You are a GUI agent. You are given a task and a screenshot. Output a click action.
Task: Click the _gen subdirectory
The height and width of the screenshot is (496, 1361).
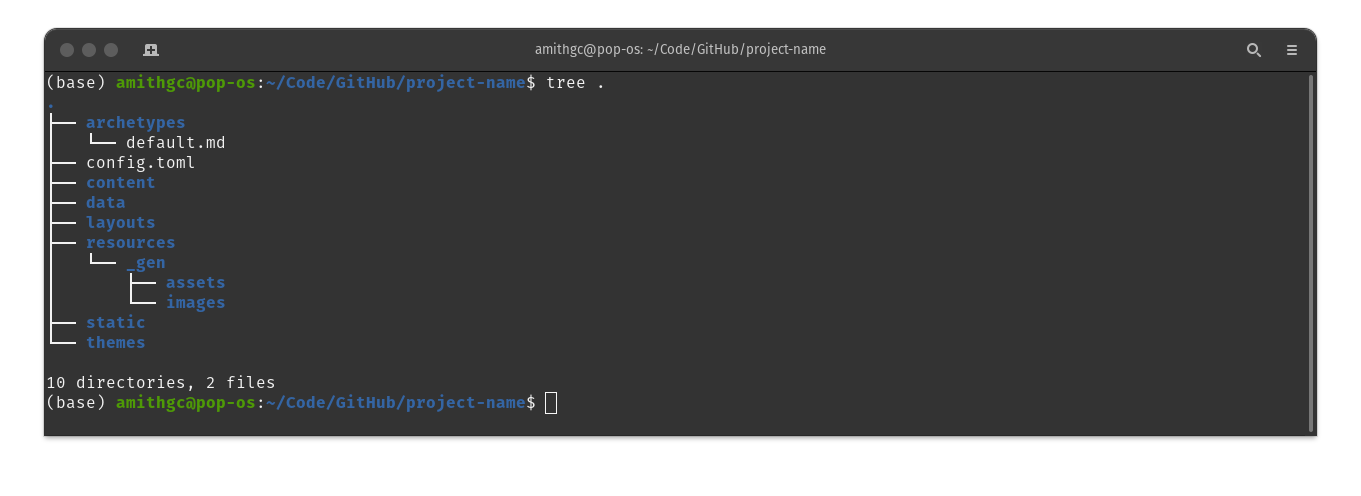(145, 263)
